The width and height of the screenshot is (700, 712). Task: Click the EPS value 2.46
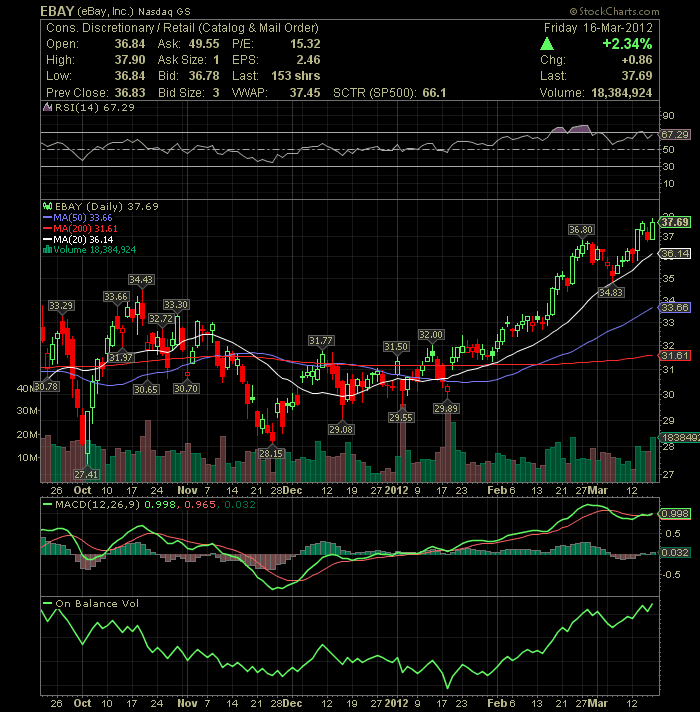[x=308, y=60]
